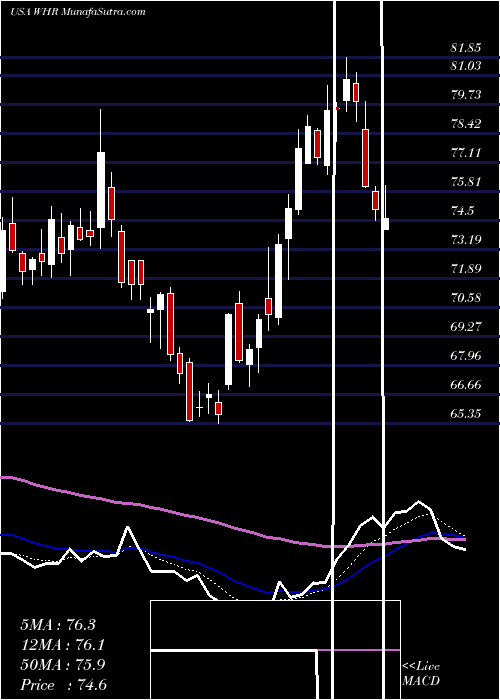The height and width of the screenshot is (700, 500).
Task: Click the 65.35 price level label
Action: (x=466, y=414)
